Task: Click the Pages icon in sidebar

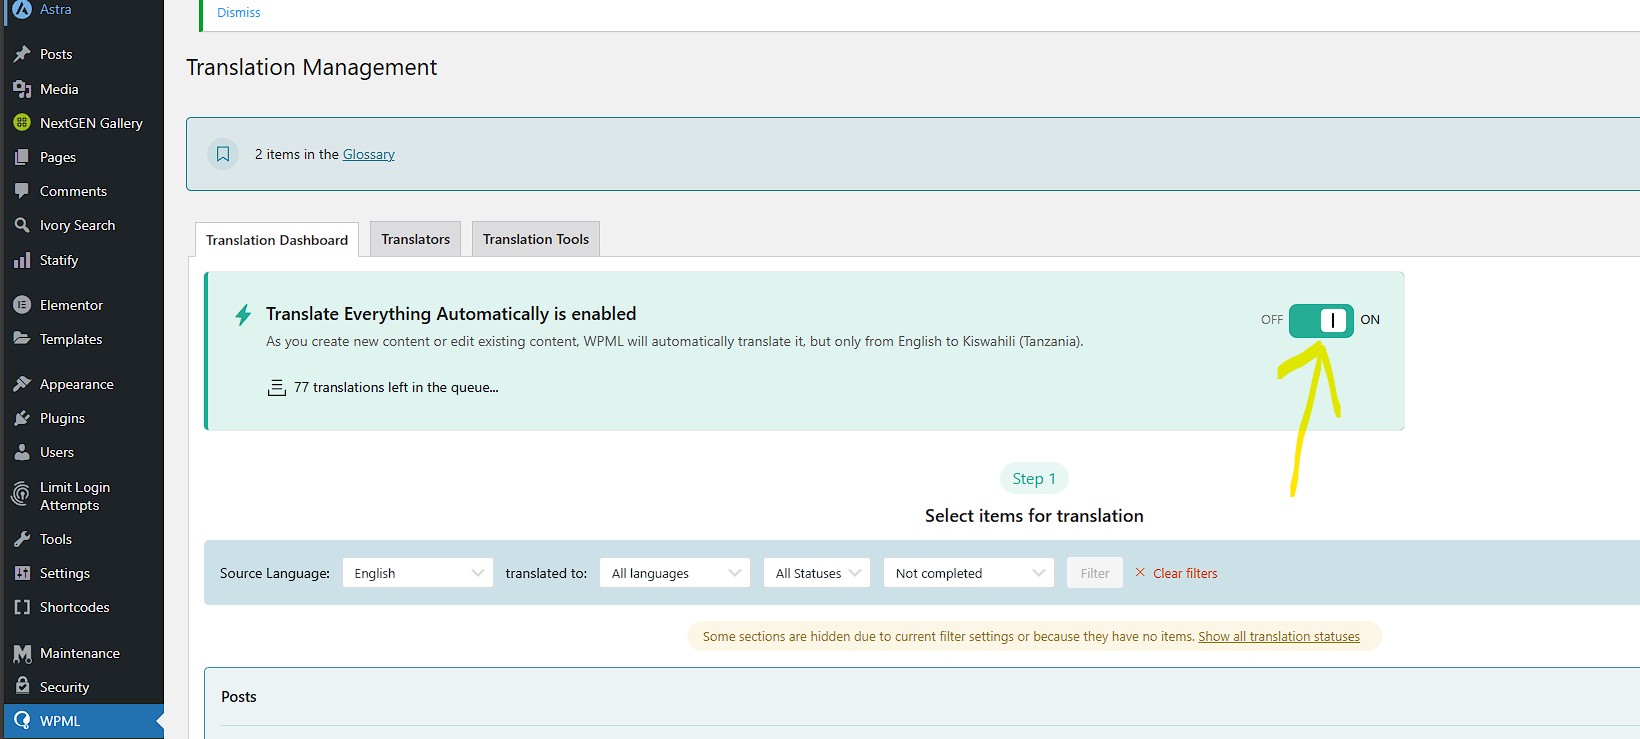Action: (22, 157)
